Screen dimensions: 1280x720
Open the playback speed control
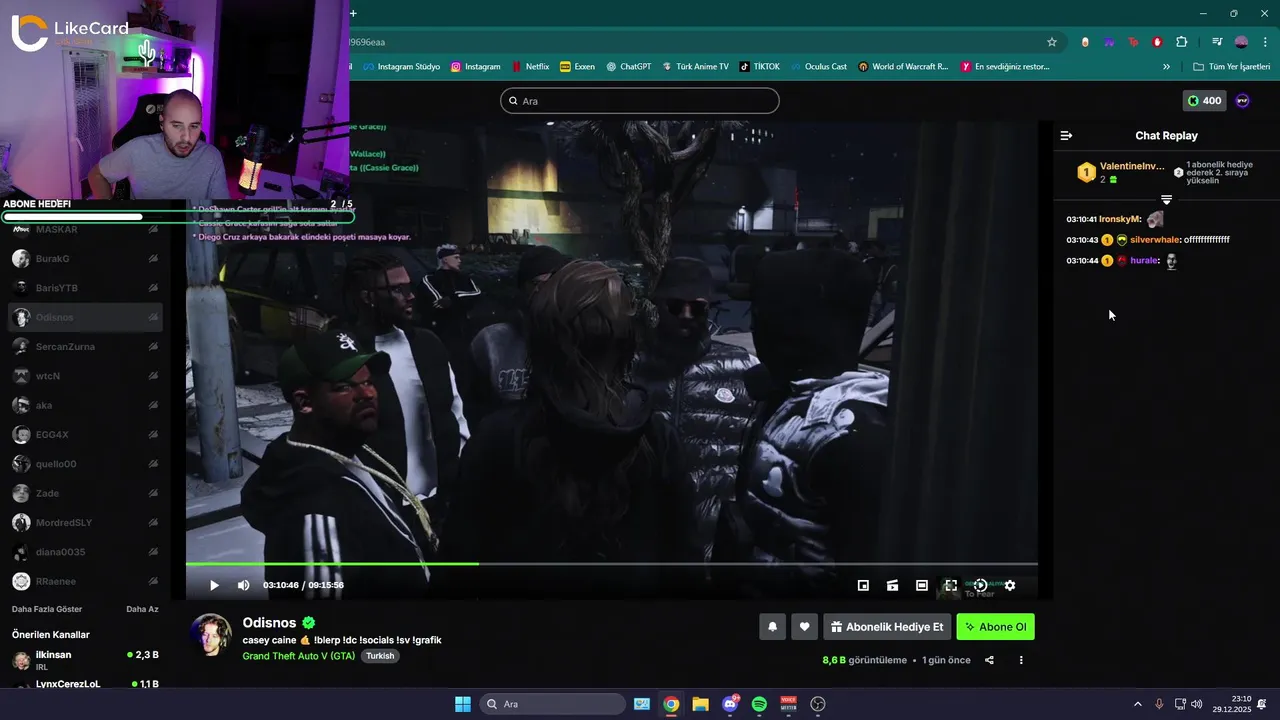pos(980,585)
